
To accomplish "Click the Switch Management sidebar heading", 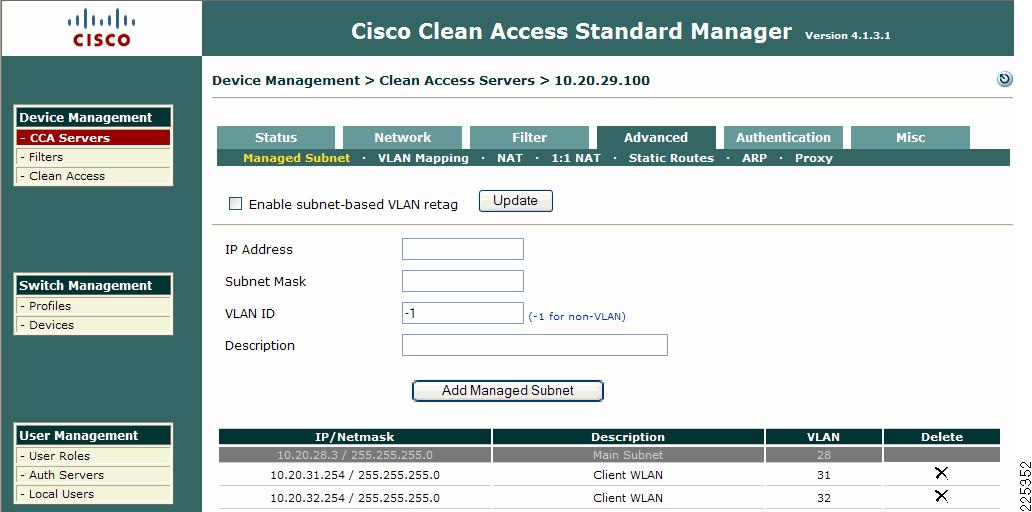I will (93, 286).
